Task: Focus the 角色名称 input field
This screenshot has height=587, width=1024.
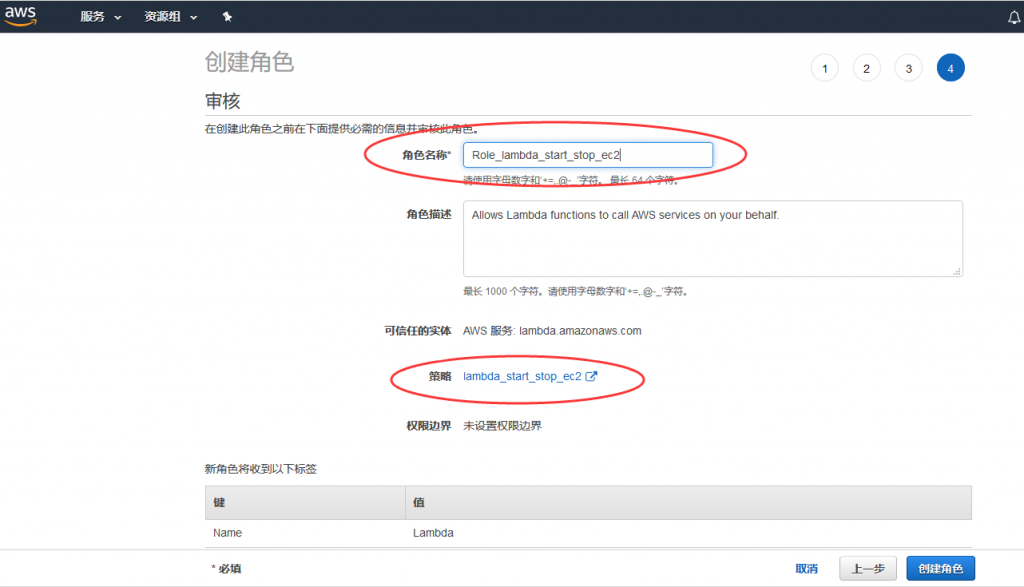Action: coord(587,155)
